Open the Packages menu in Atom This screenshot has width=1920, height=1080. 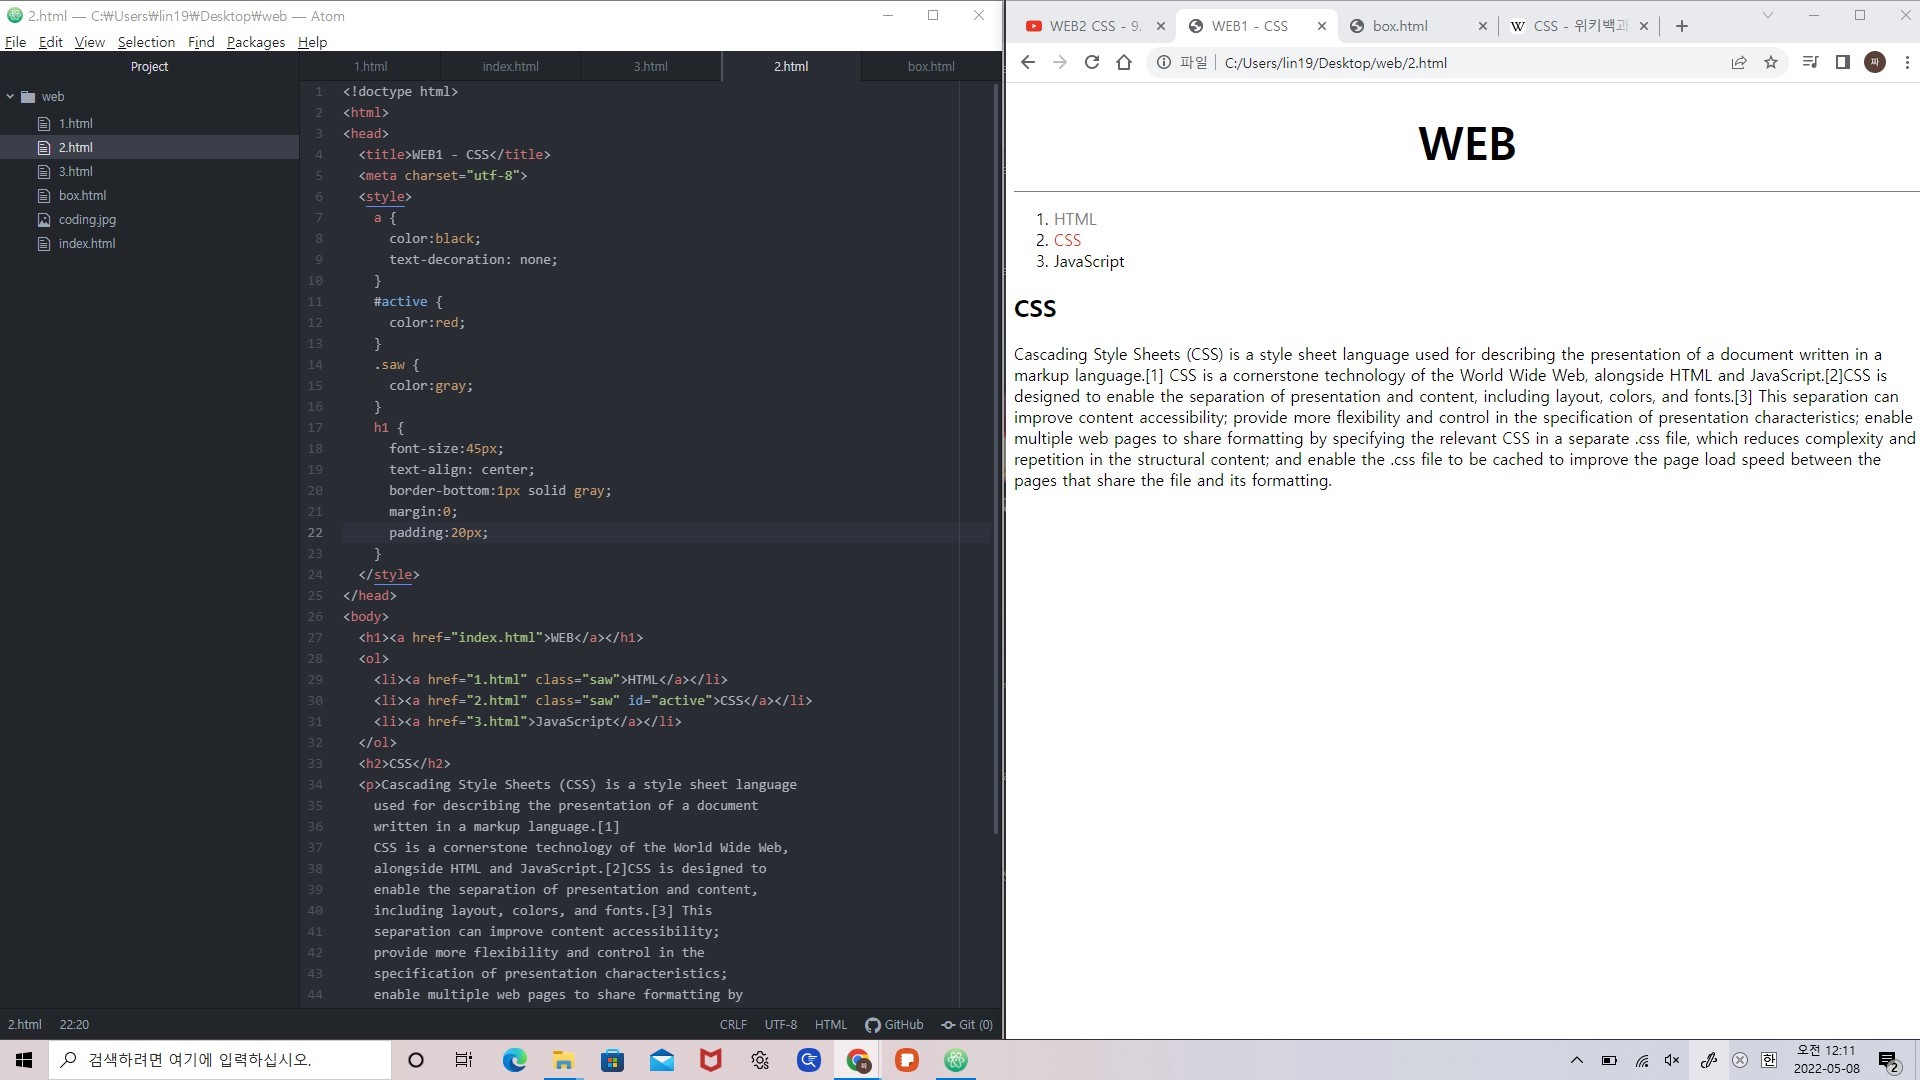pyautogui.click(x=255, y=42)
